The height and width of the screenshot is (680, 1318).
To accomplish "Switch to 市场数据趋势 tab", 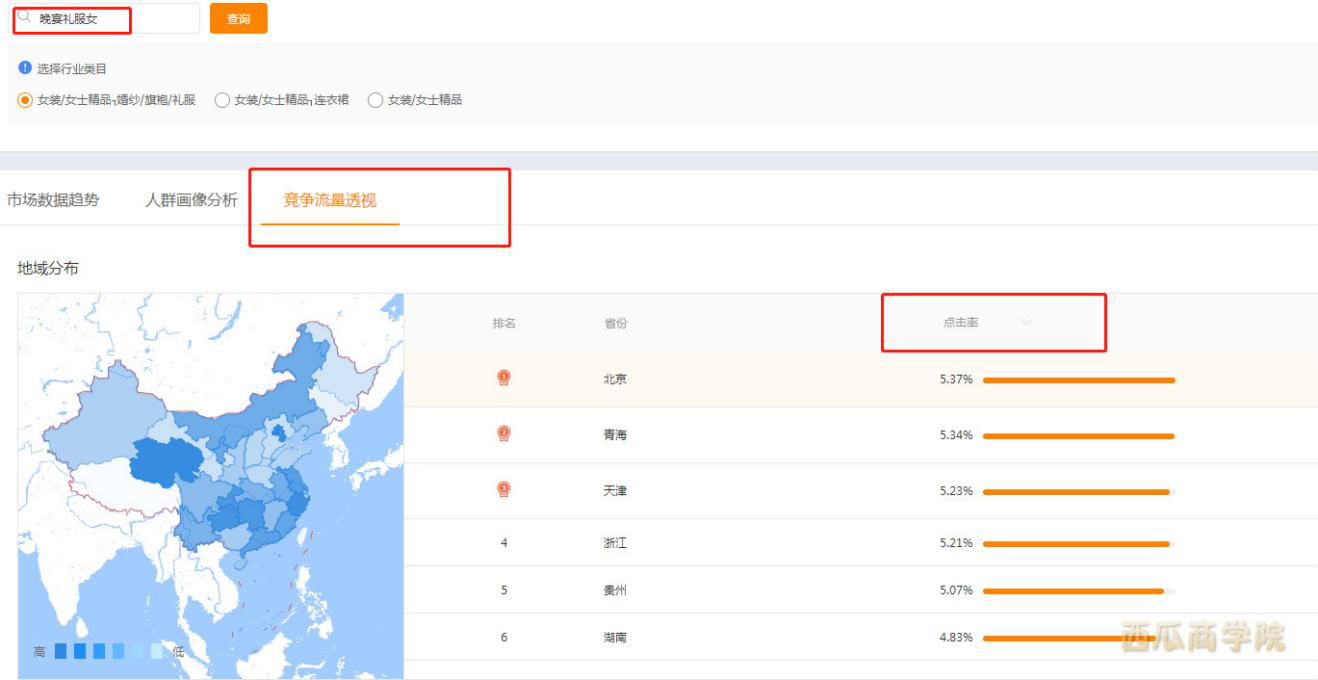I will [53, 200].
